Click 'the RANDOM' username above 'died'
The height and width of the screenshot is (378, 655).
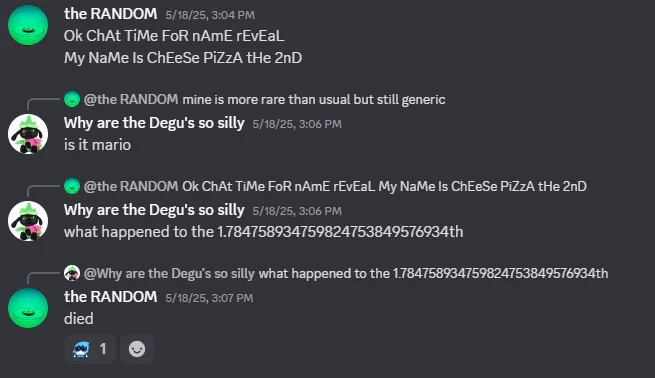coord(110,297)
